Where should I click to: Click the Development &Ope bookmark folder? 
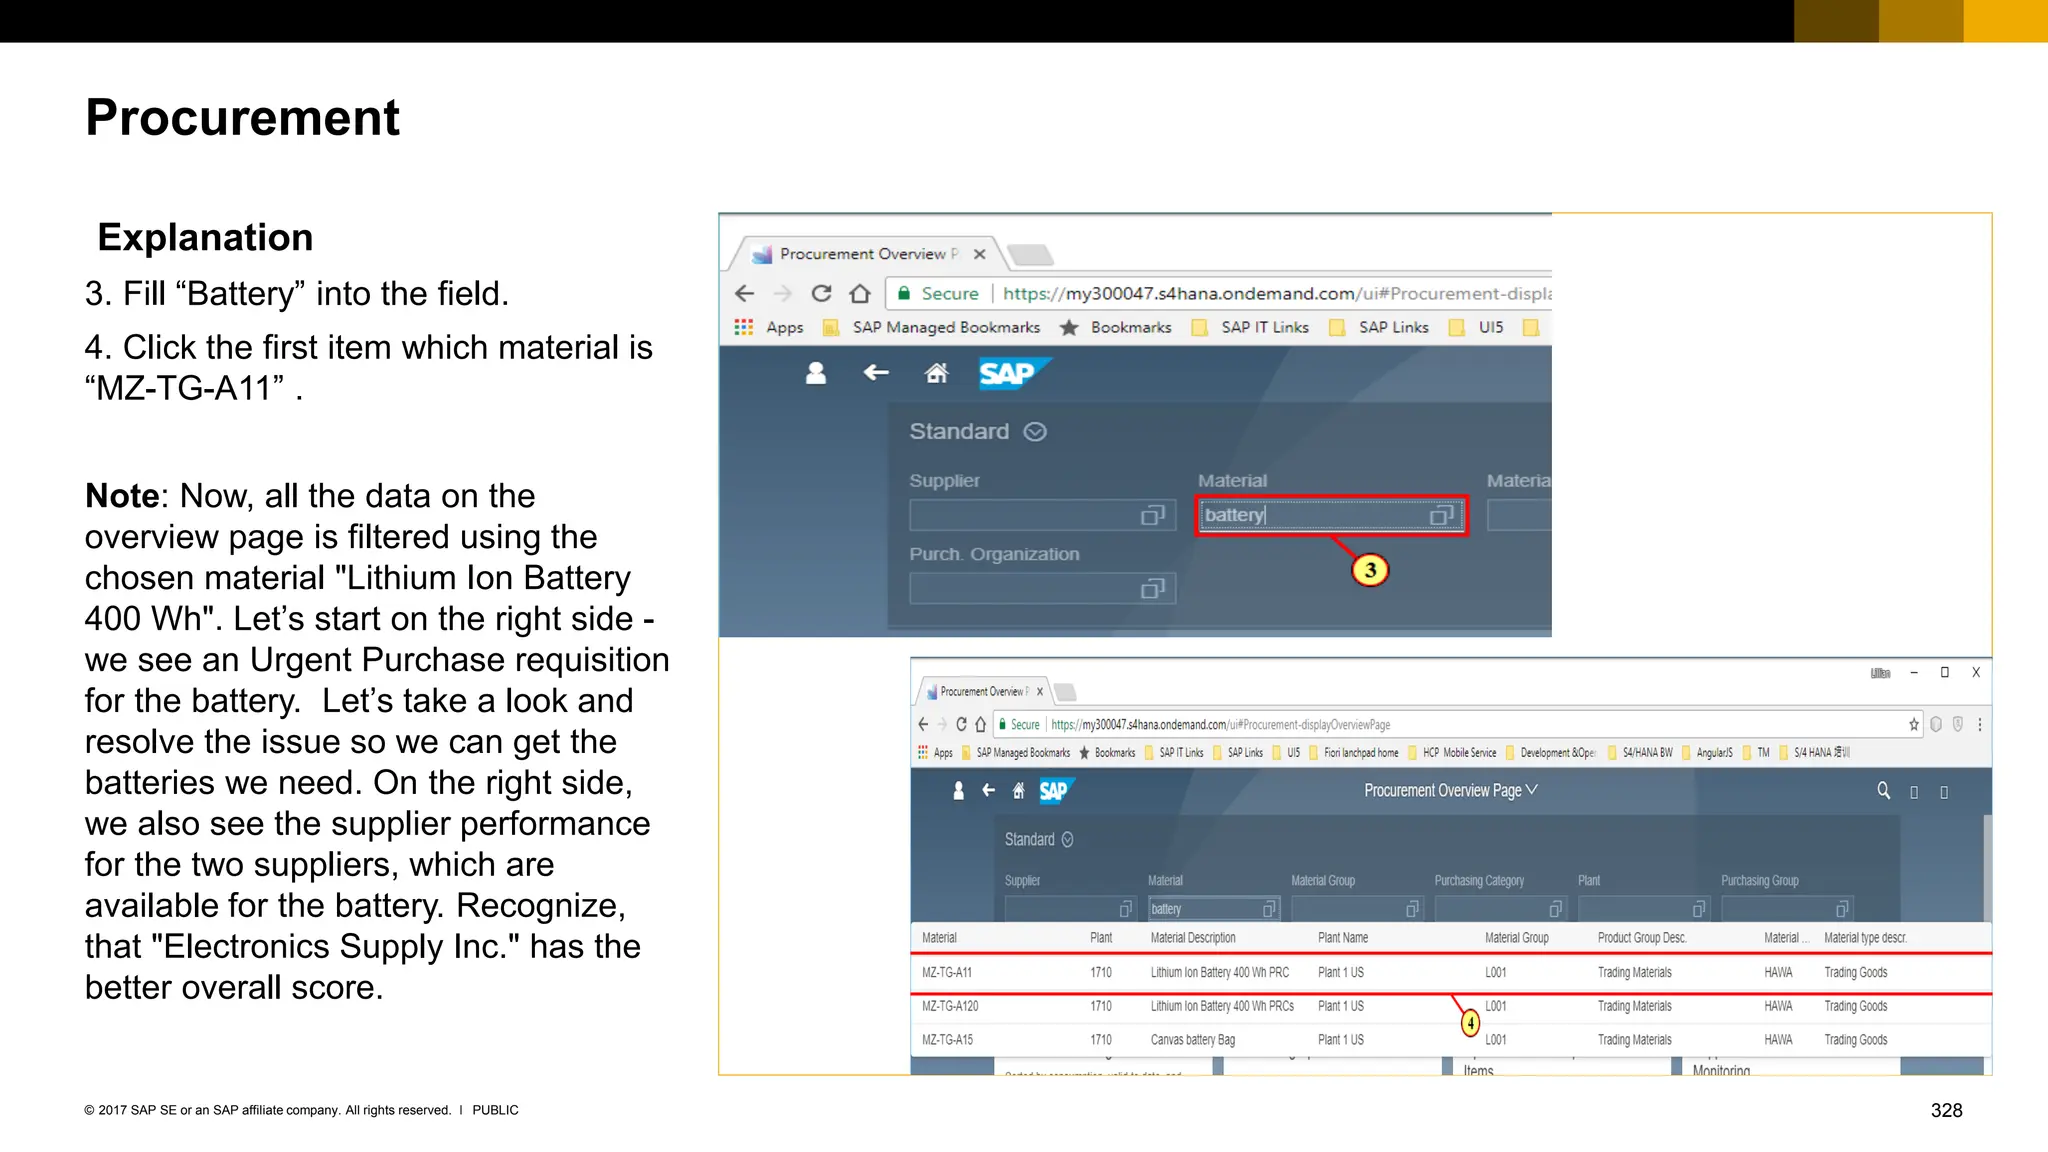[1556, 753]
